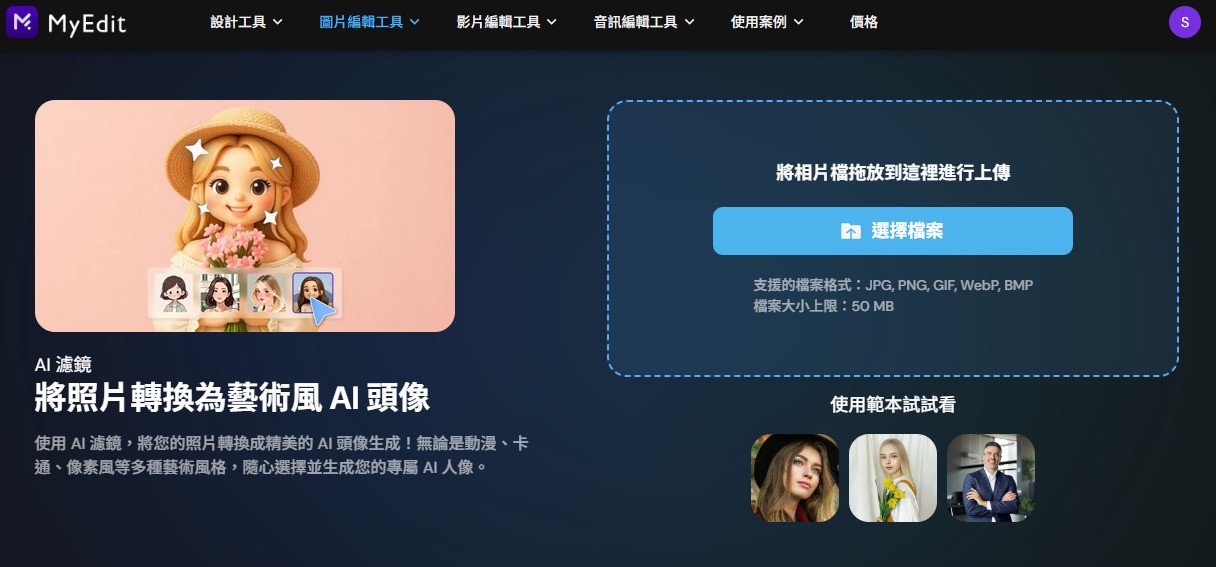Screen dimensions: 1216x567
Task: Go to the 價格 page
Action: [x=863, y=22]
